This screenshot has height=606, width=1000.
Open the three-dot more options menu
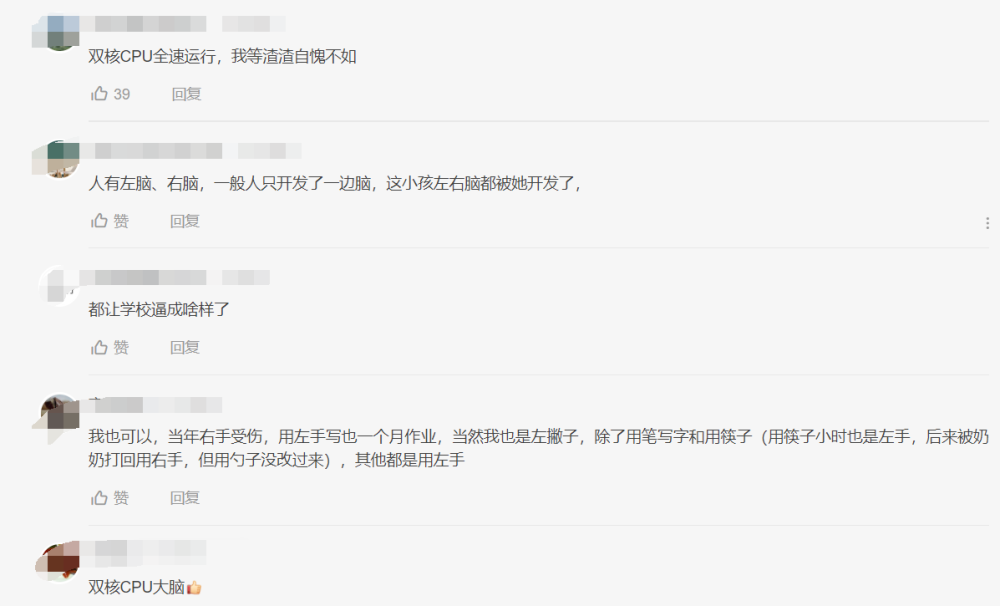point(987,223)
